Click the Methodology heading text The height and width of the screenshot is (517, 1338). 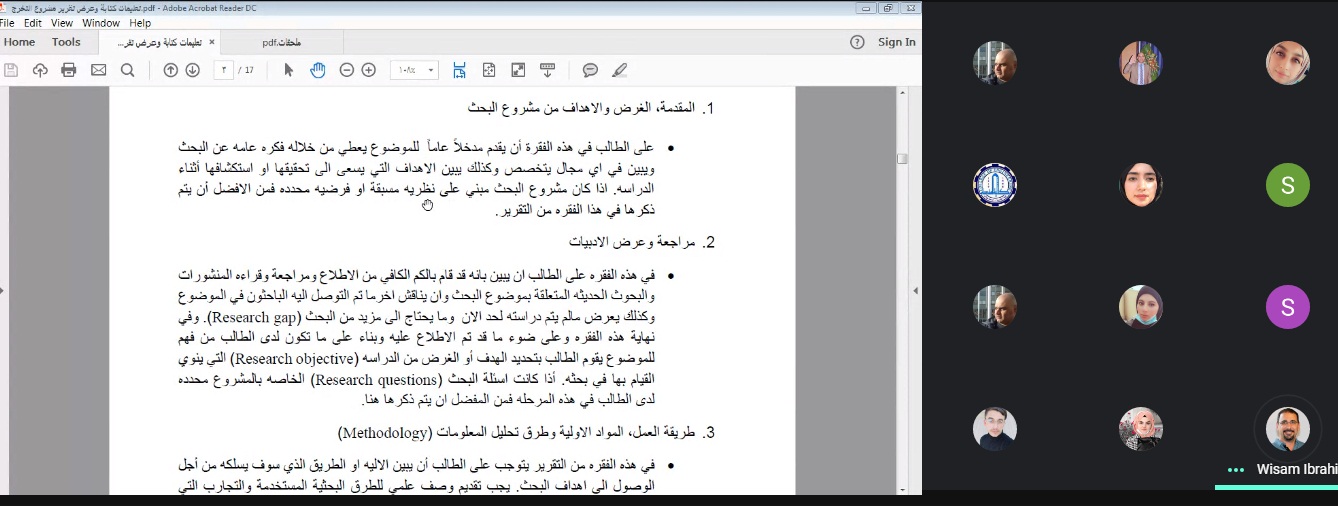click(x=384, y=433)
